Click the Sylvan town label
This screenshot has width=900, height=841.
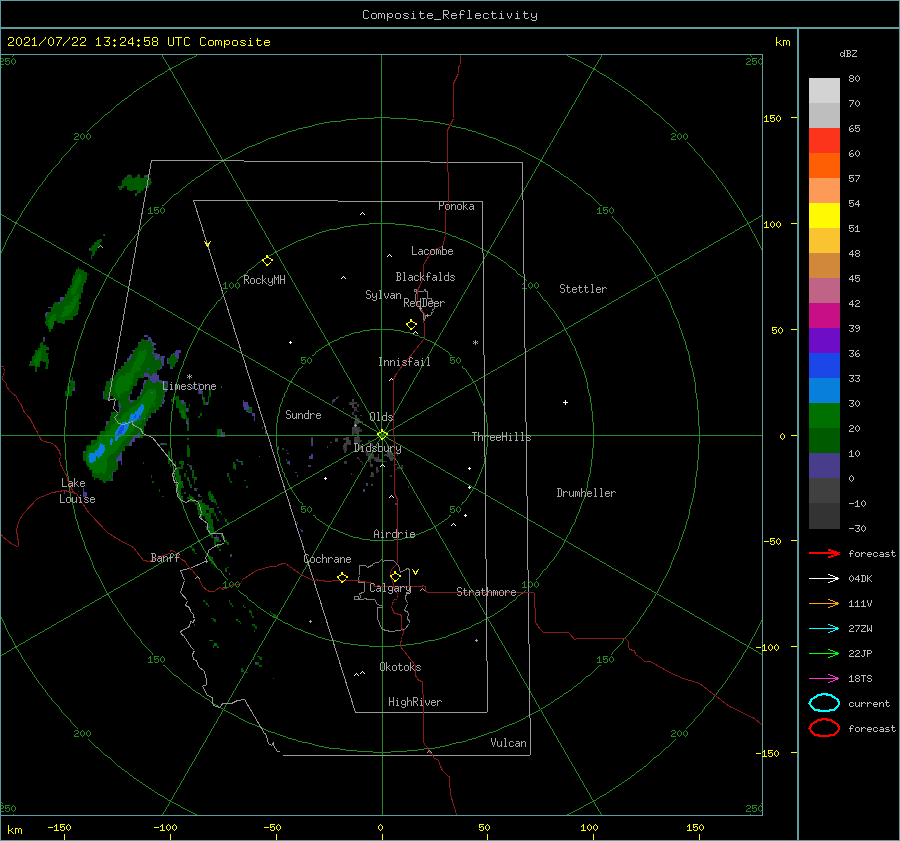click(383, 295)
